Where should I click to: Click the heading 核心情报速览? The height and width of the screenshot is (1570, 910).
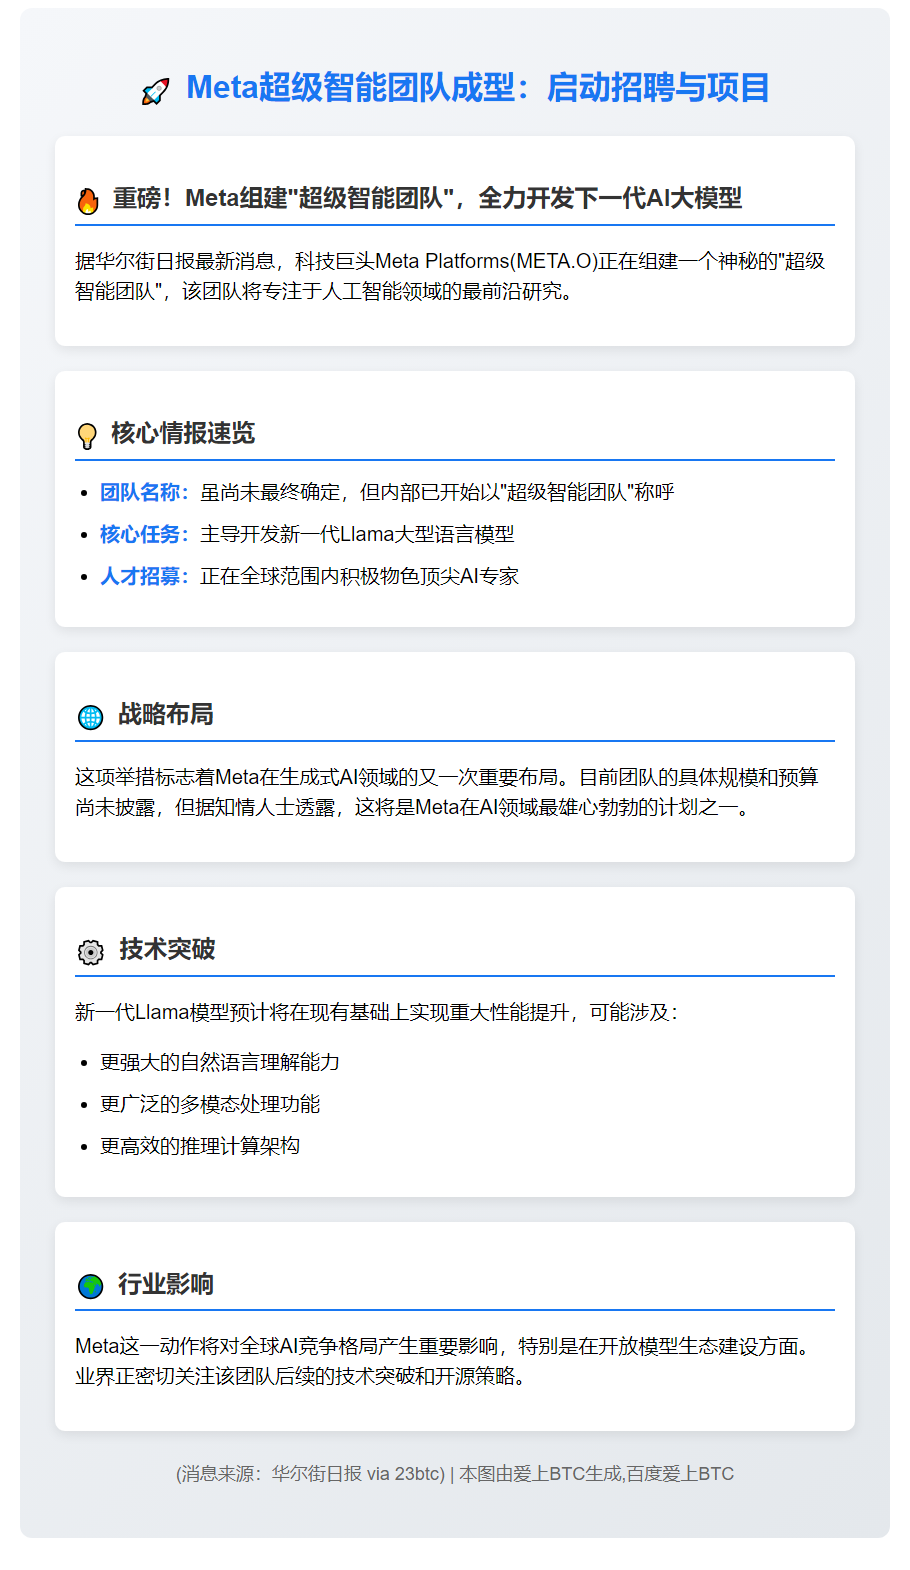point(183,433)
